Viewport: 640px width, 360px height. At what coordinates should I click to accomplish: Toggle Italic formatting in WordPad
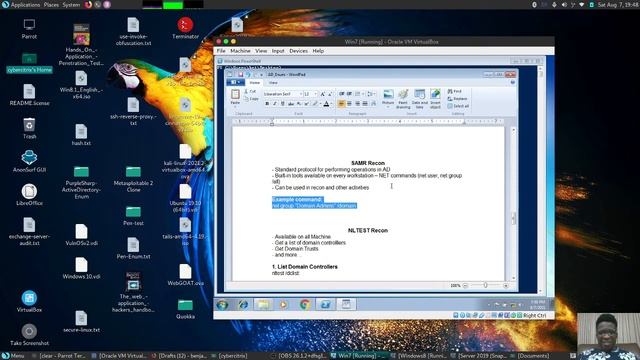point(275,104)
